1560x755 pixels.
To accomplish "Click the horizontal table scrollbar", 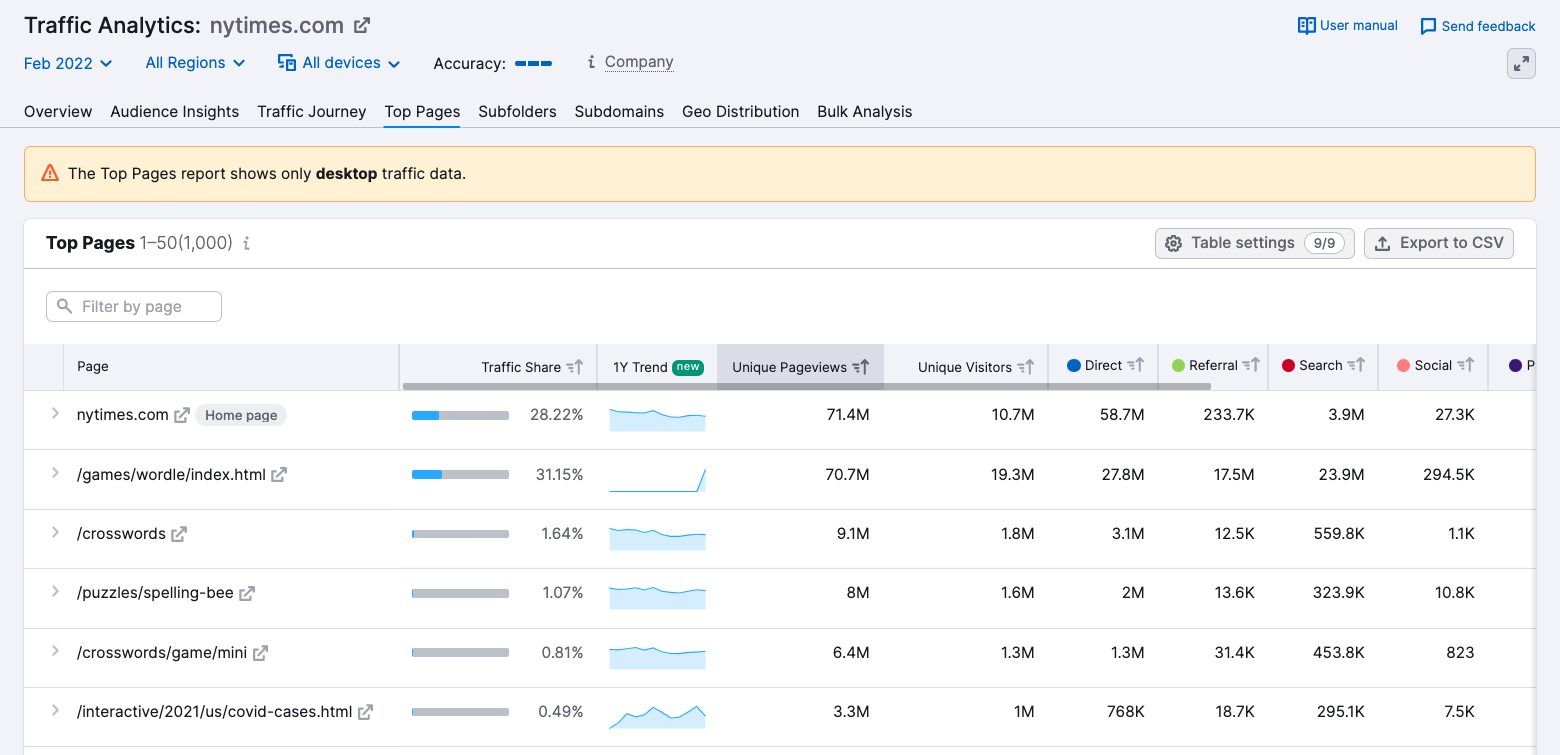I will [x=807, y=386].
